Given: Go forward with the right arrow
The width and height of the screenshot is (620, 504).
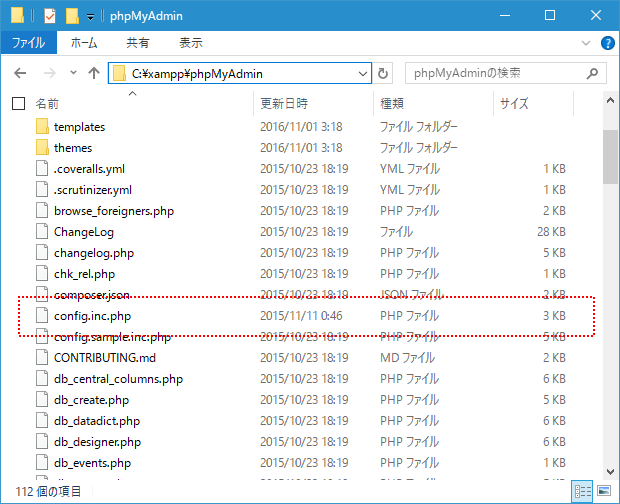Looking at the screenshot, I should (49, 73).
